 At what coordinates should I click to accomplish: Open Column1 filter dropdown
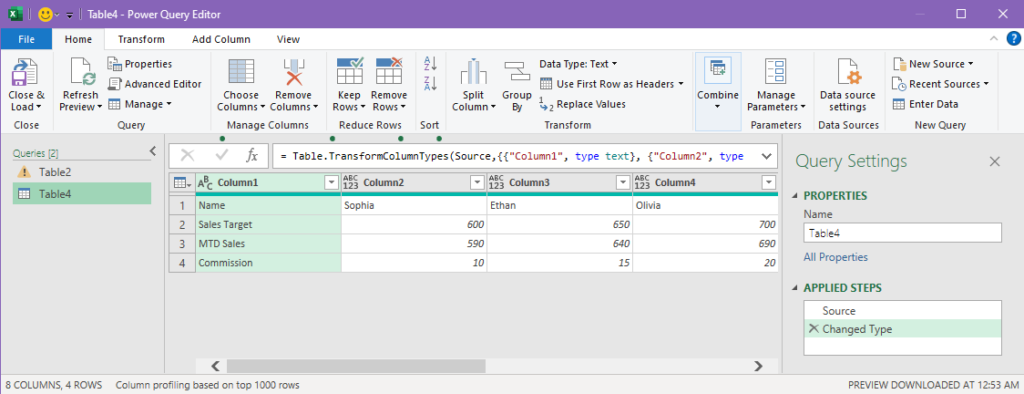(x=332, y=183)
